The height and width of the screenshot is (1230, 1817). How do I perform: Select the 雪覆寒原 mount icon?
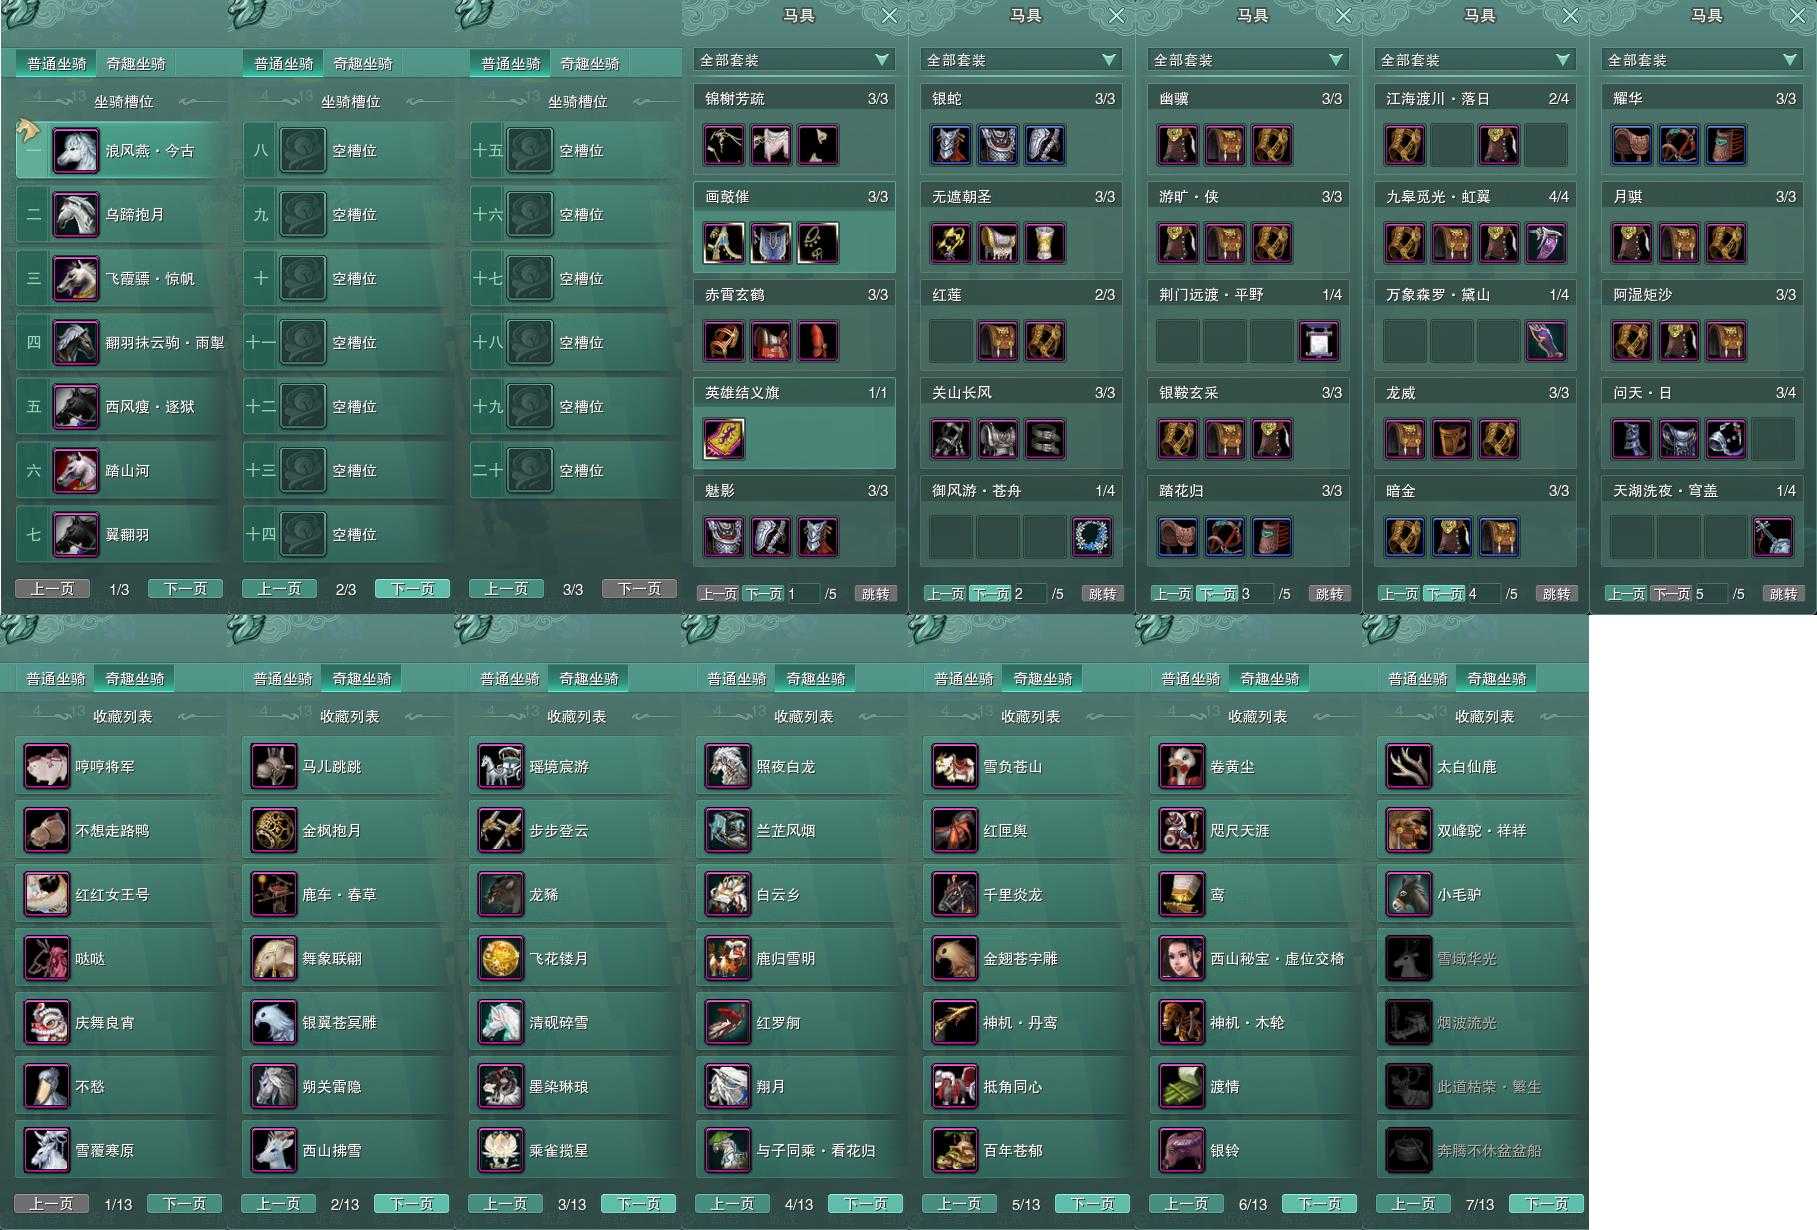point(47,1151)
